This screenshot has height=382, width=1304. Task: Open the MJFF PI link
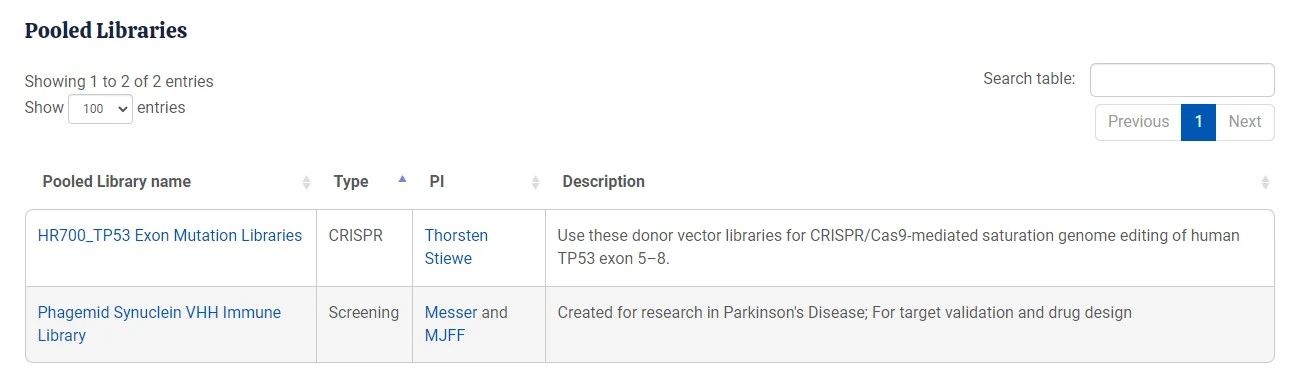click(x=445, y=336)
